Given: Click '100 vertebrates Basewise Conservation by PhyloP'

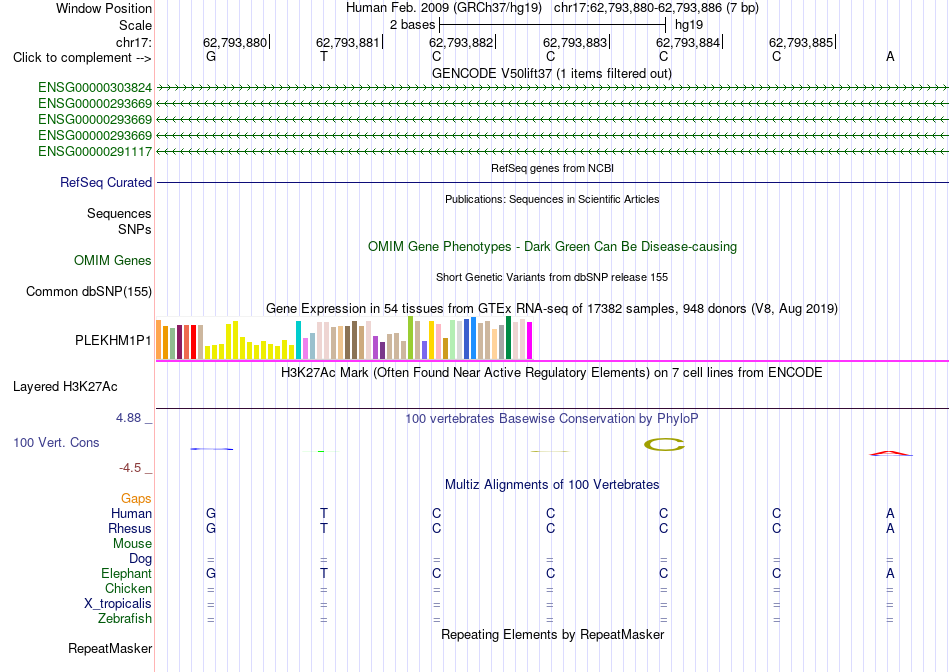Looking at the screenshot, I should pos(551,419).
